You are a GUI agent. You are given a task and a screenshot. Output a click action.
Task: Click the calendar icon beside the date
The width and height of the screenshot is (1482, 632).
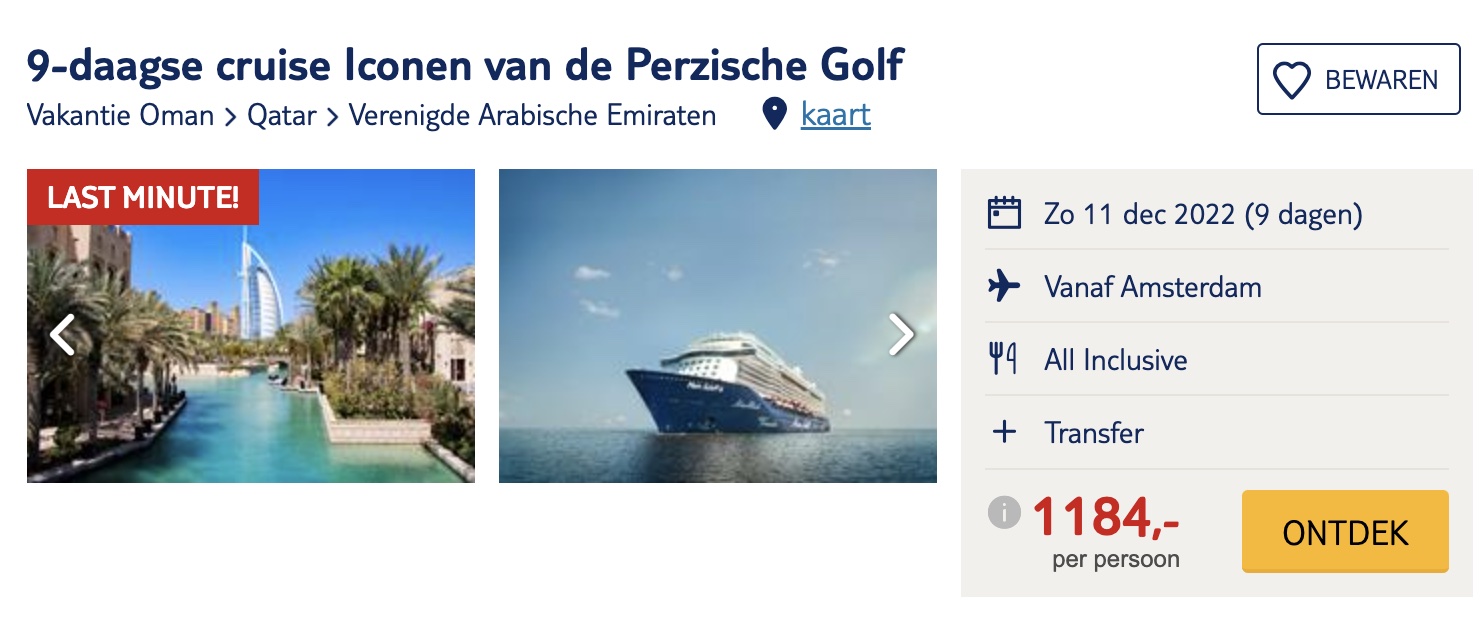click(x=1004, y=213)
